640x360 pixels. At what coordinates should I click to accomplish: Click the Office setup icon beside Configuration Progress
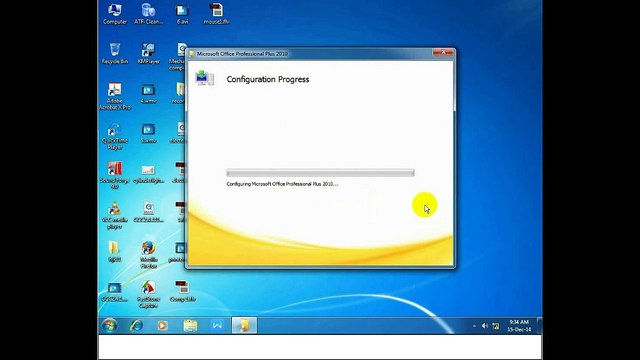tap(204, 78)
